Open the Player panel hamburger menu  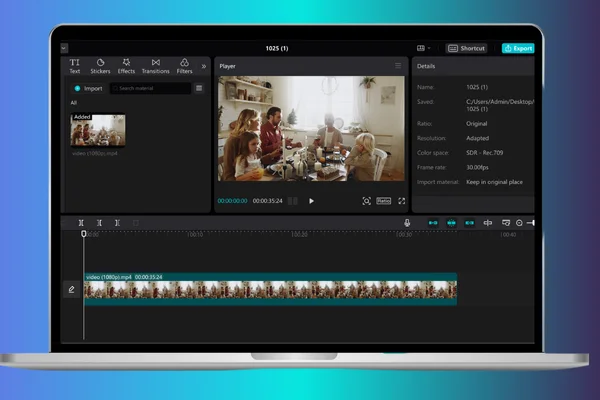(398, 66)
